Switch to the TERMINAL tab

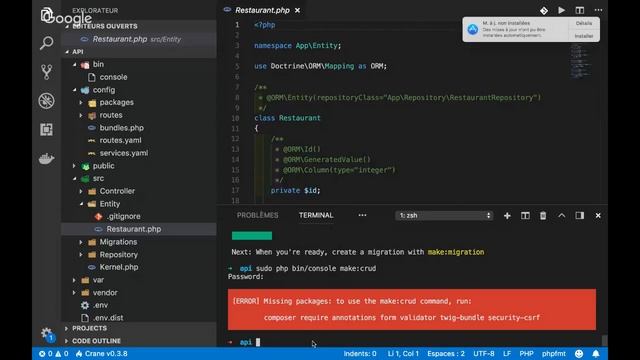click(x=316, y=215)
